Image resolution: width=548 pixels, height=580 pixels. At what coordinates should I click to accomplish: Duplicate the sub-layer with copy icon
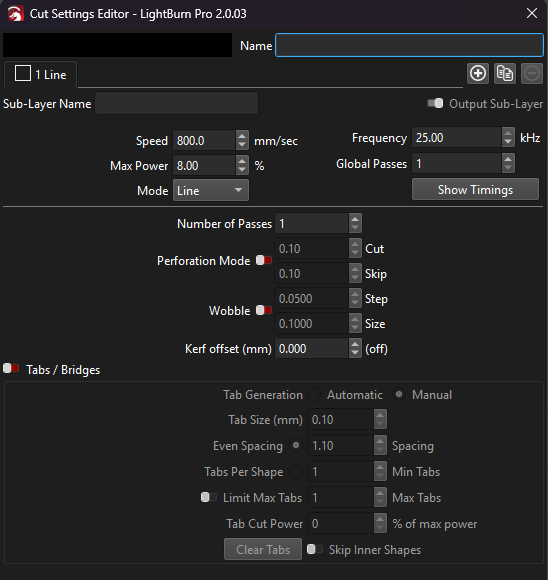point(505,74)
